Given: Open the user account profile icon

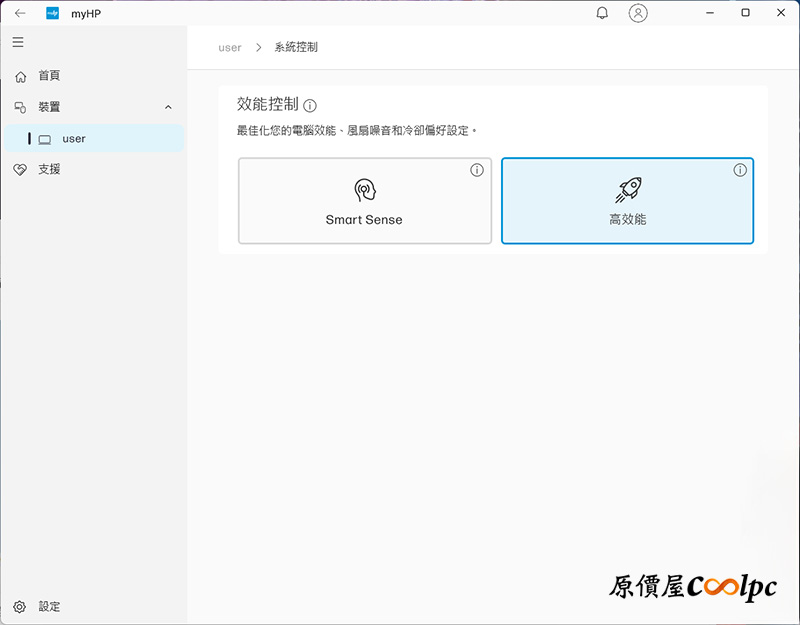Looking at the screenshot, I should click(x=638, y=13).
